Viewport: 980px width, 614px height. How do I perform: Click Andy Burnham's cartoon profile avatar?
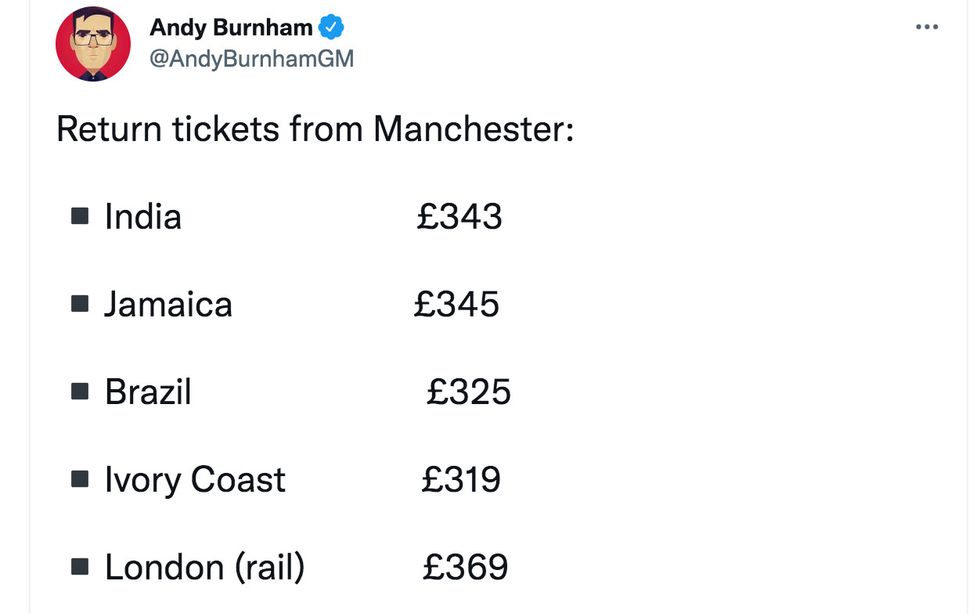93,43
